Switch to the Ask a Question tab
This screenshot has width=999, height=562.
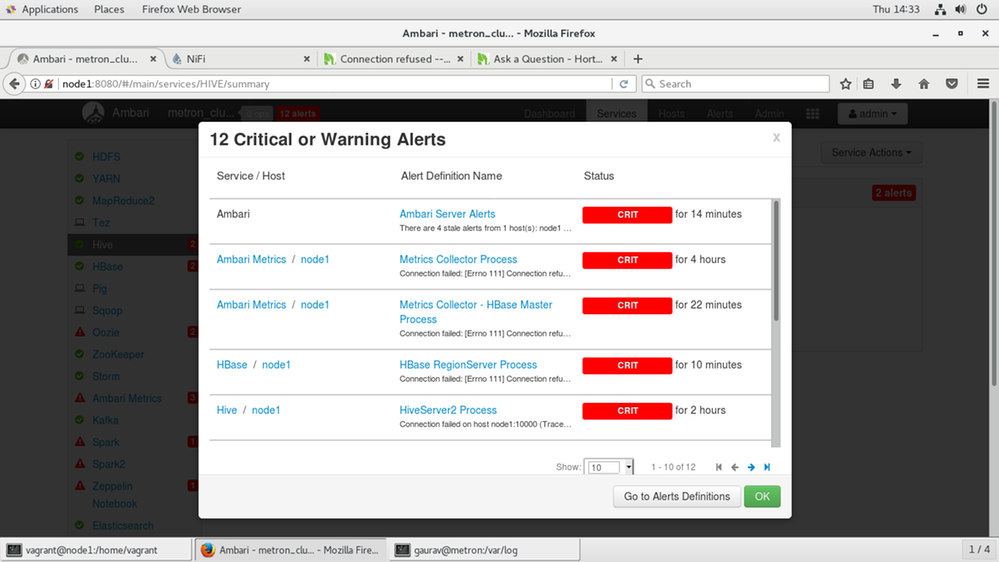547,59
